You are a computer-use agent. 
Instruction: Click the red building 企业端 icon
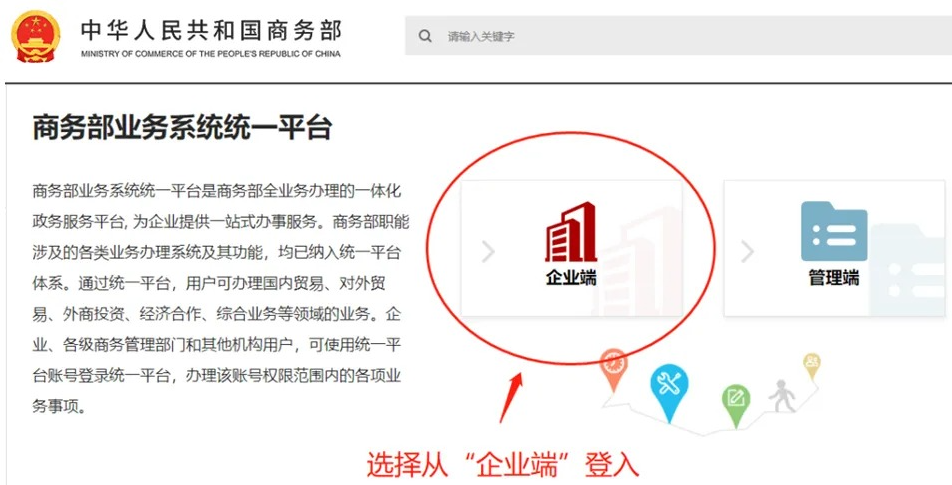[x=571, y=232]
